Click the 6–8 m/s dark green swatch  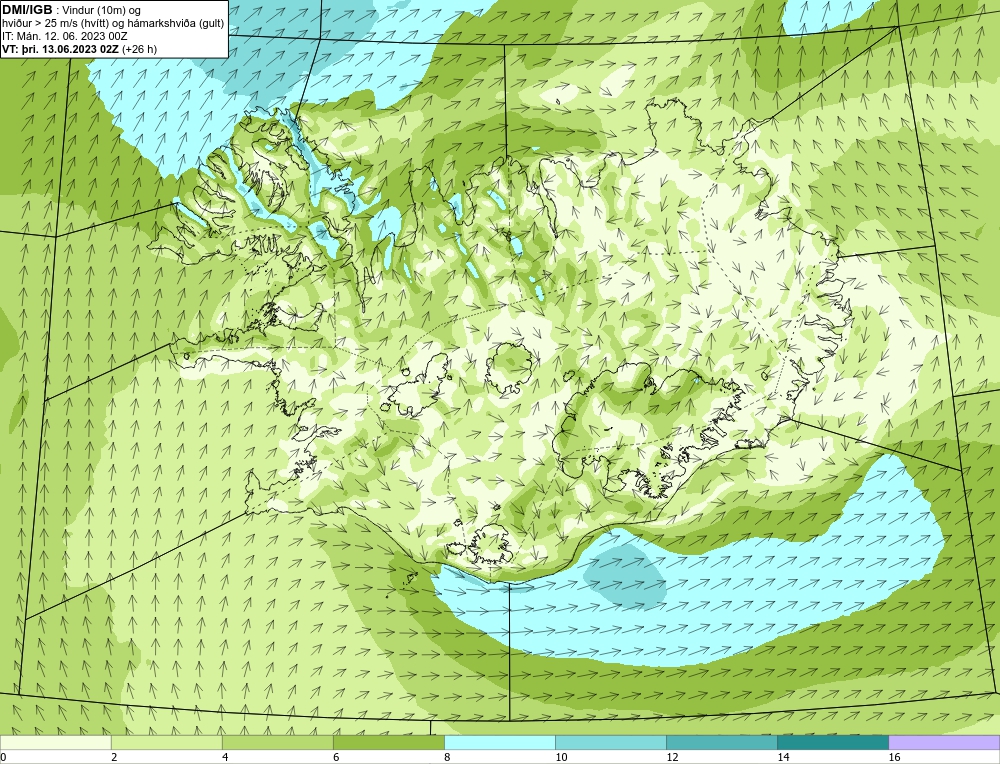[x=388, y=742]
